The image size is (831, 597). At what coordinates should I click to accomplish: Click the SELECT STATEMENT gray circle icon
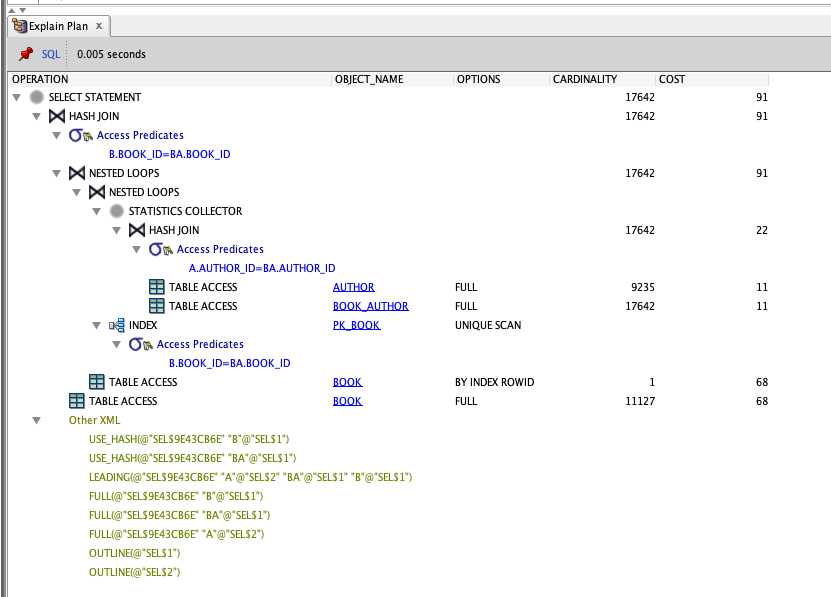(37, 98)
